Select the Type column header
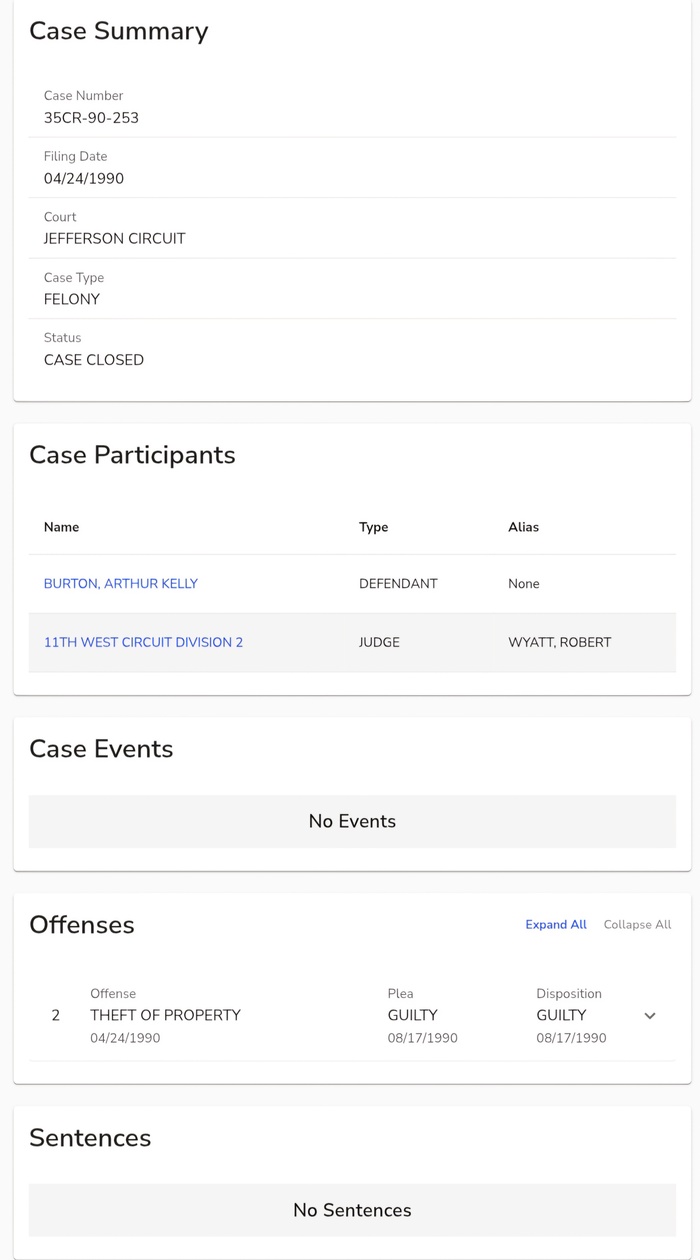700x1260 pixels. (x=373, y=527)
